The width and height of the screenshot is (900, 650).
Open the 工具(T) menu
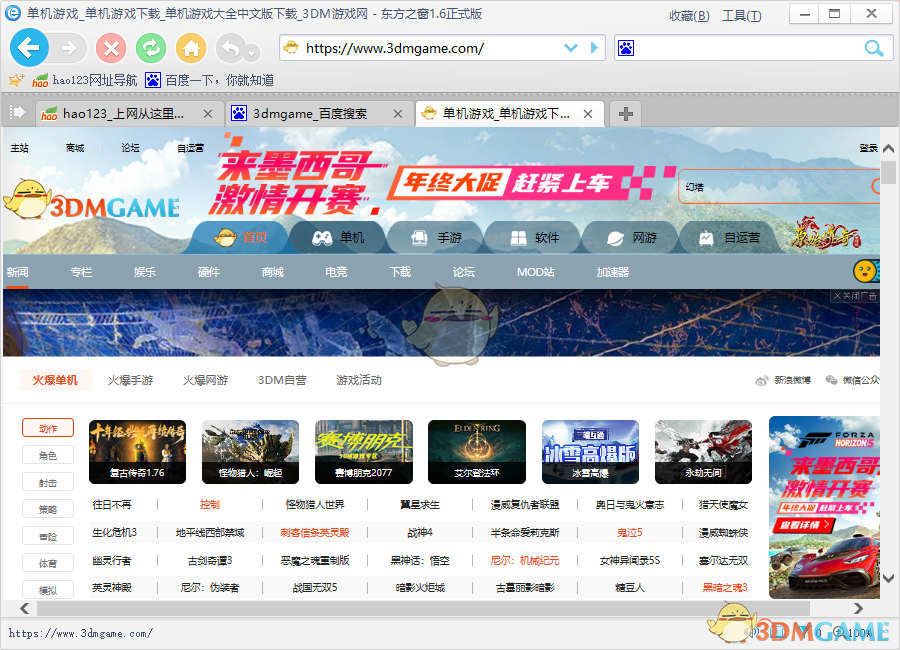pos(742,16)
